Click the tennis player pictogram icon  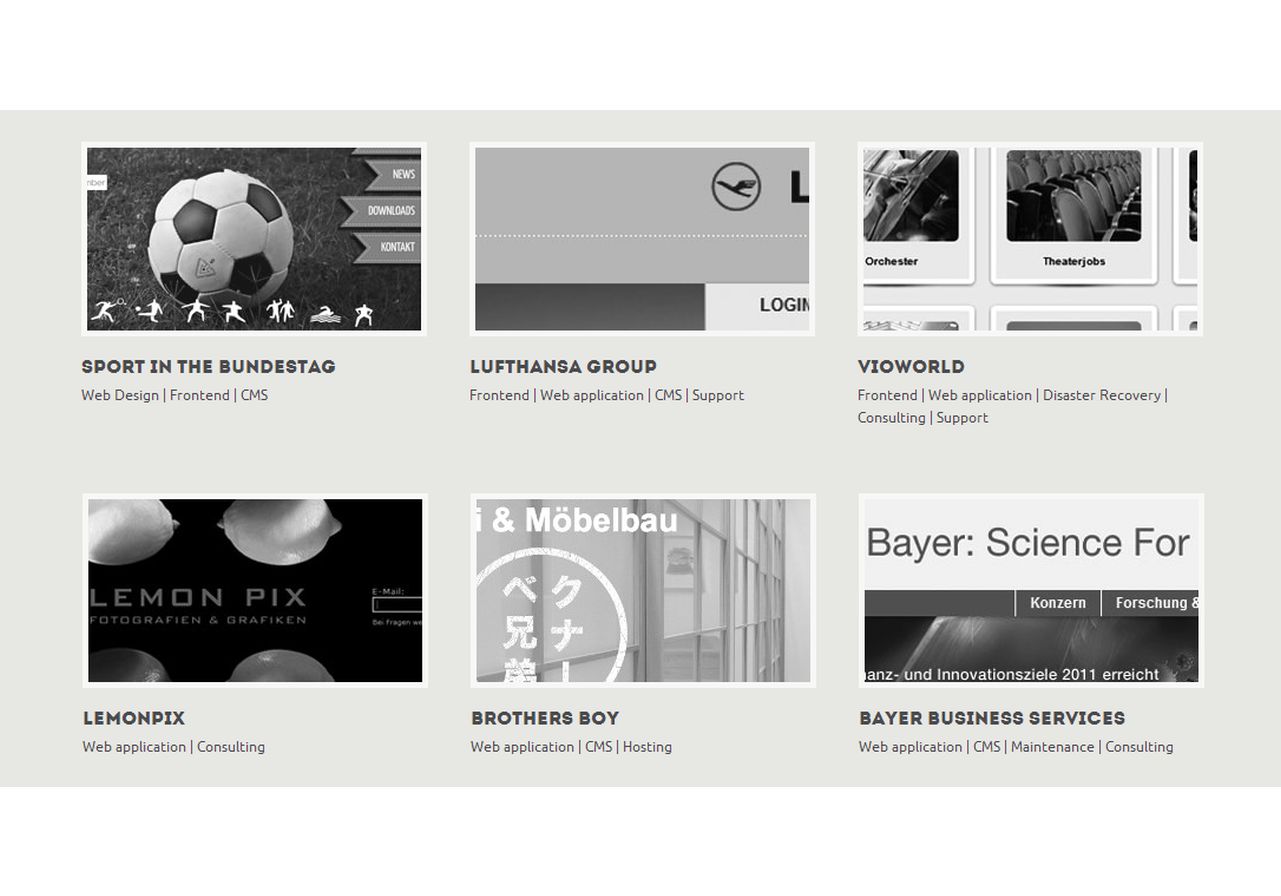[x=105, y=312]
